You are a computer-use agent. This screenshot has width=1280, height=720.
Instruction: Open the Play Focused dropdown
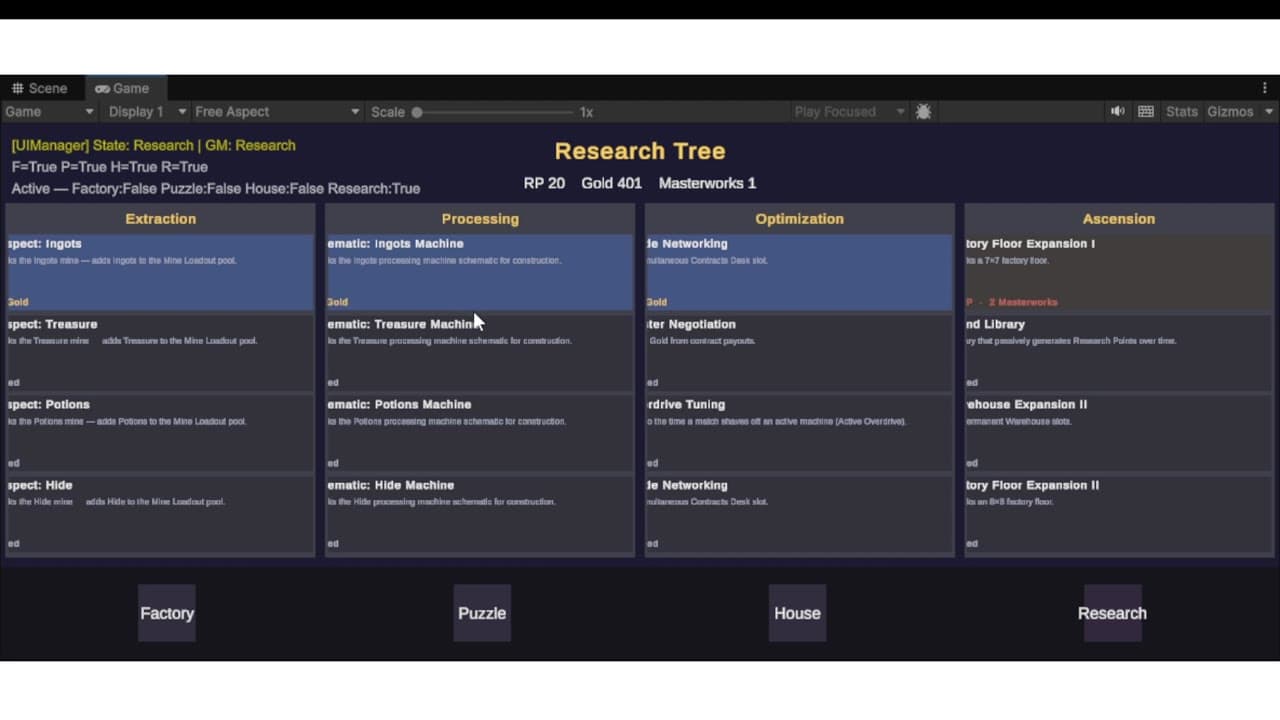click(849, 112)
